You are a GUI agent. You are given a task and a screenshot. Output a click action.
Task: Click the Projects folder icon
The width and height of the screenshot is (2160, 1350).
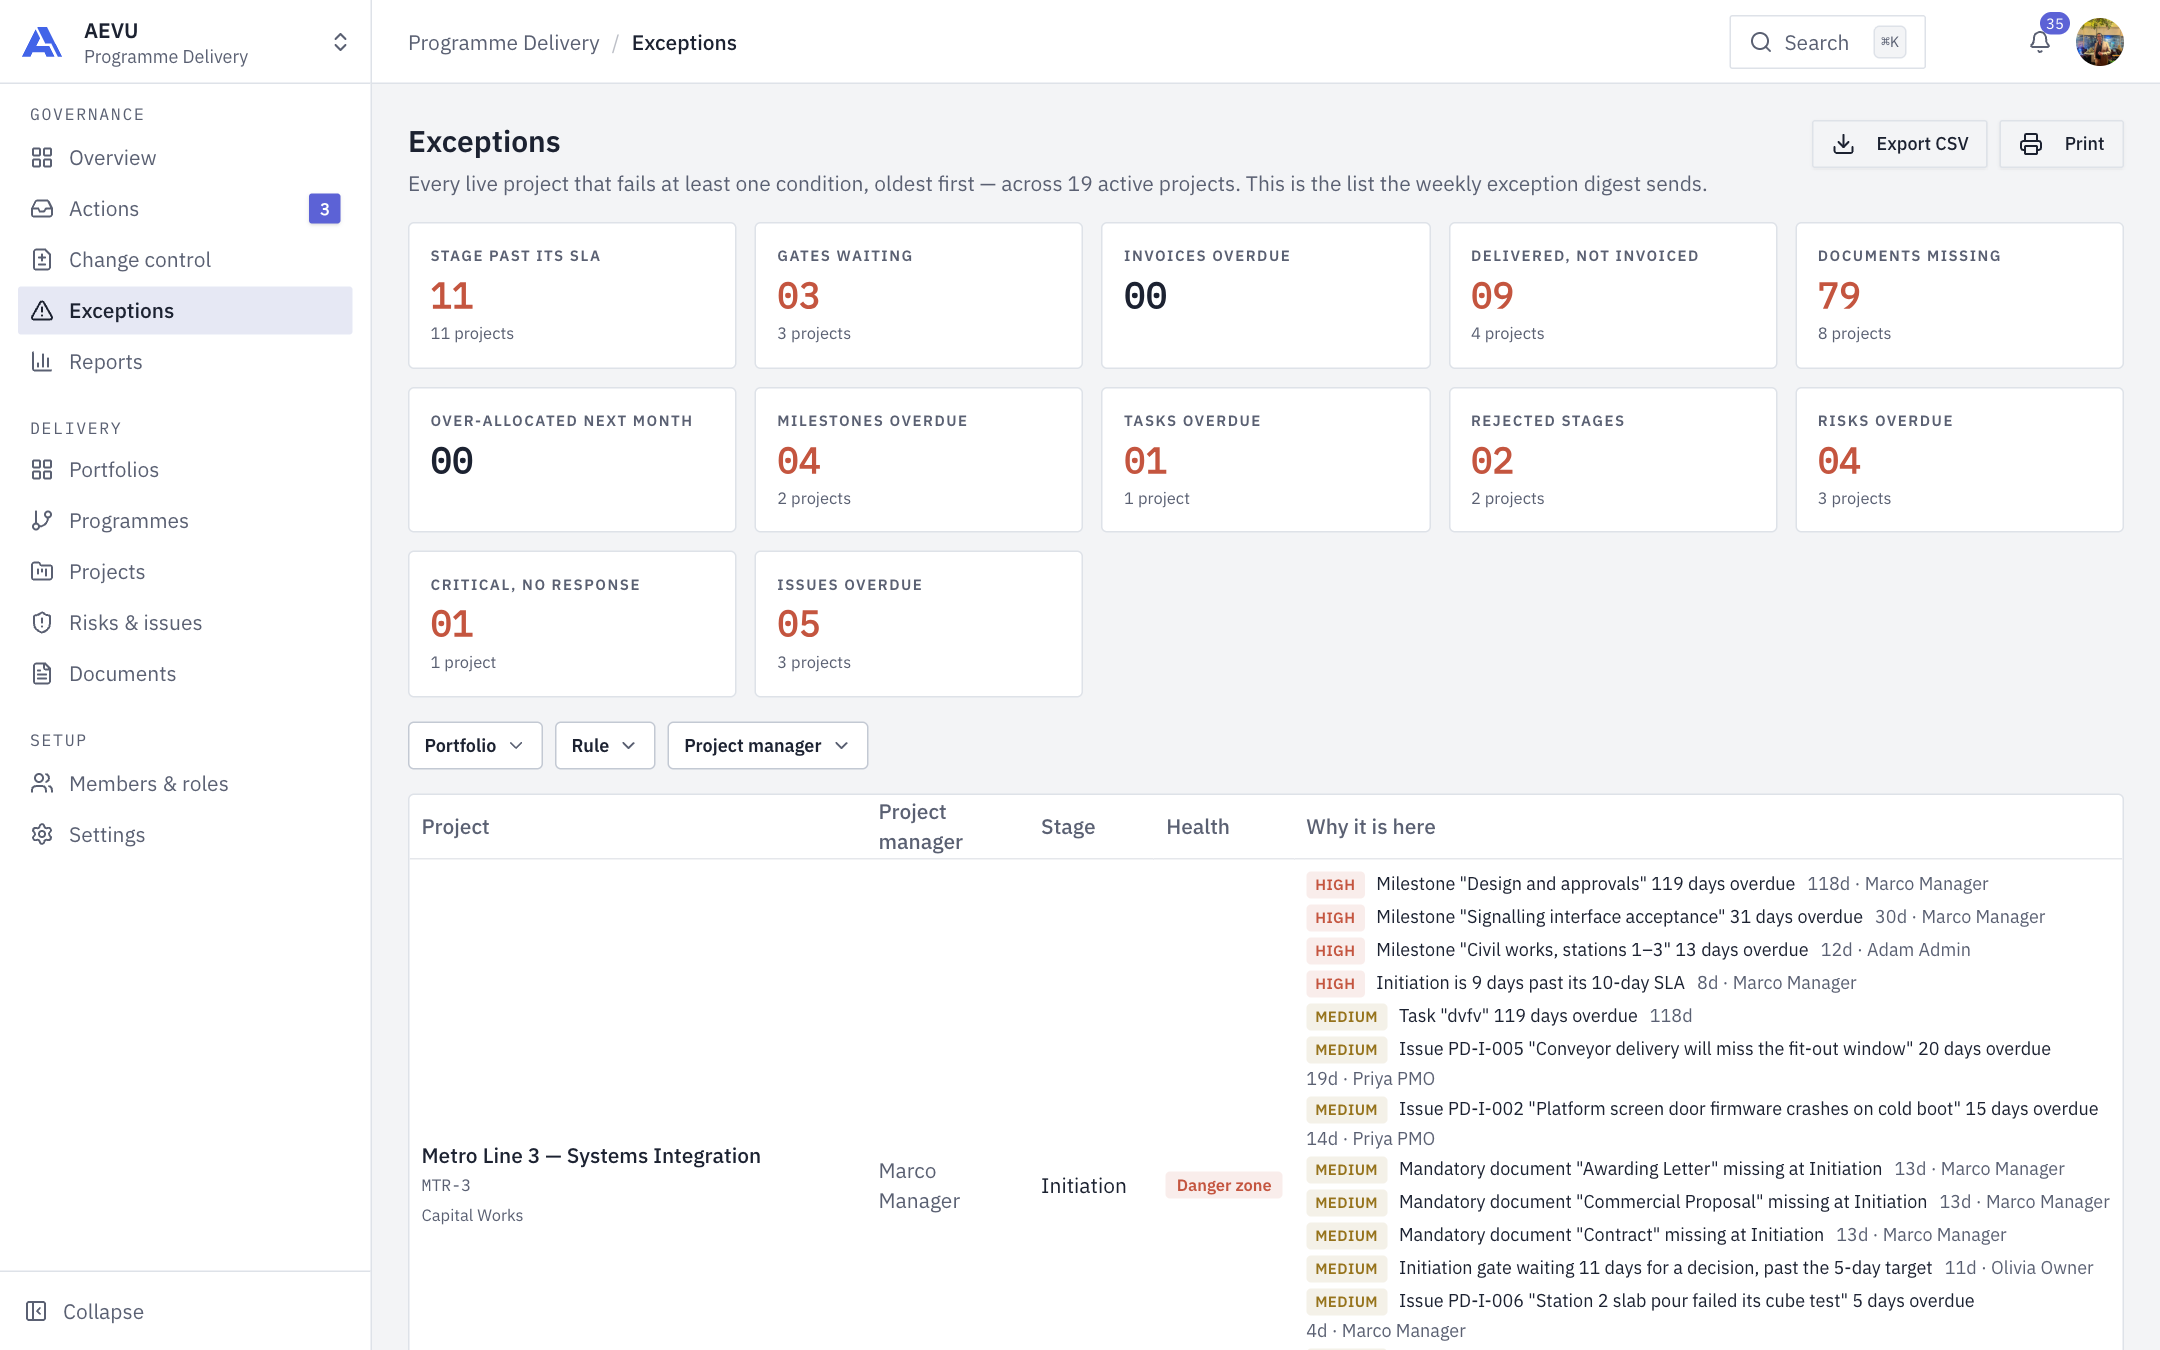42,572
